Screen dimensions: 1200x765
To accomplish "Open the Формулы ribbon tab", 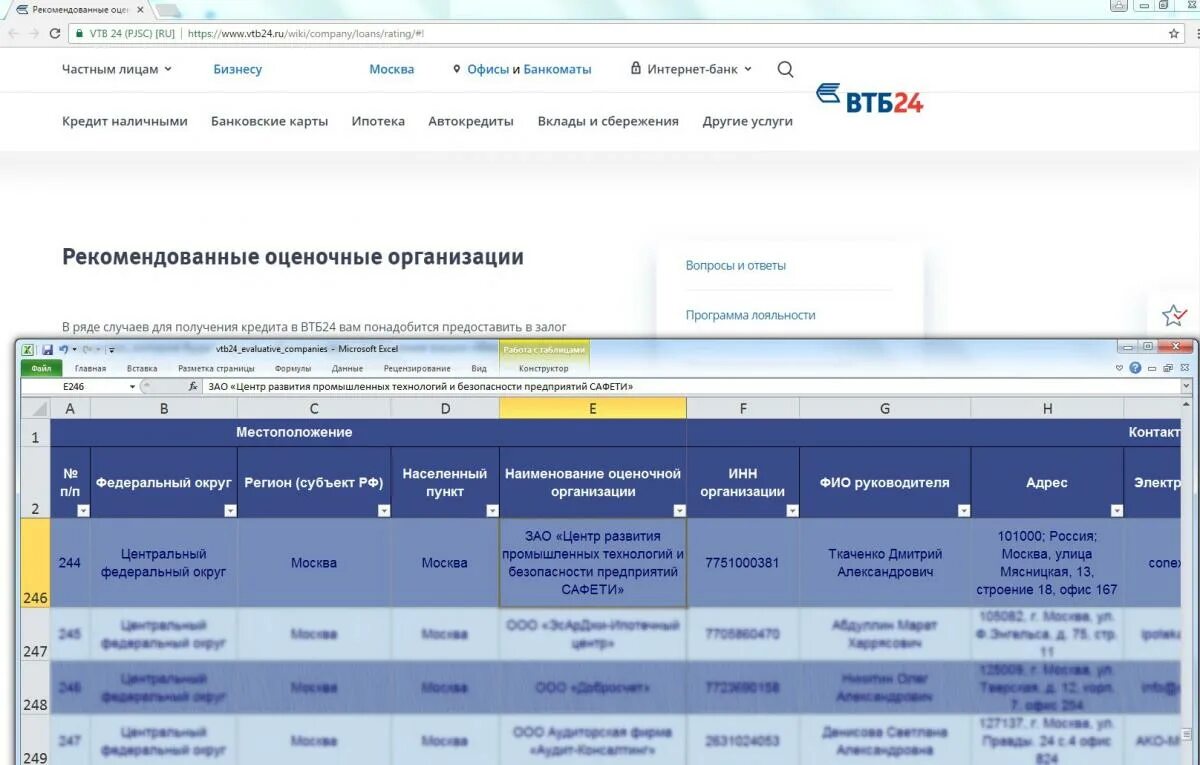I will pyautogui.click(x=293, y=368).
